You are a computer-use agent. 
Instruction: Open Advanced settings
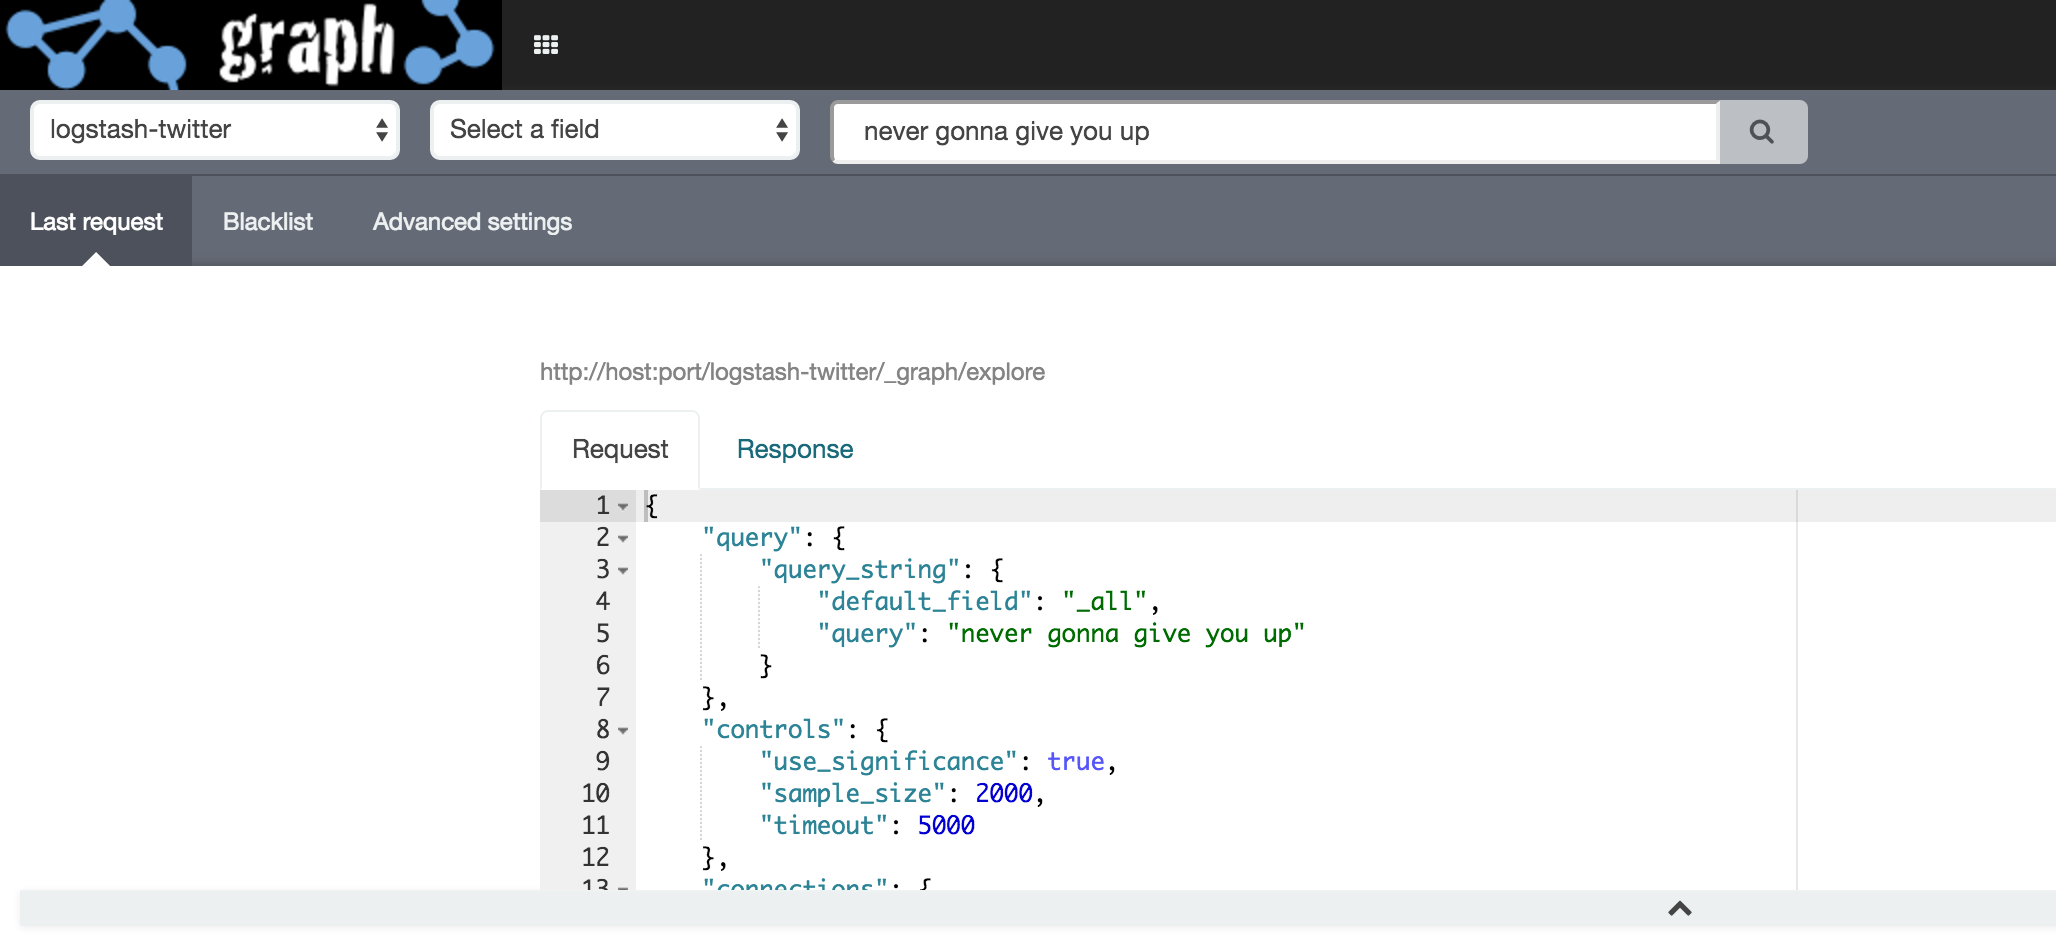(x=471, y=221)
